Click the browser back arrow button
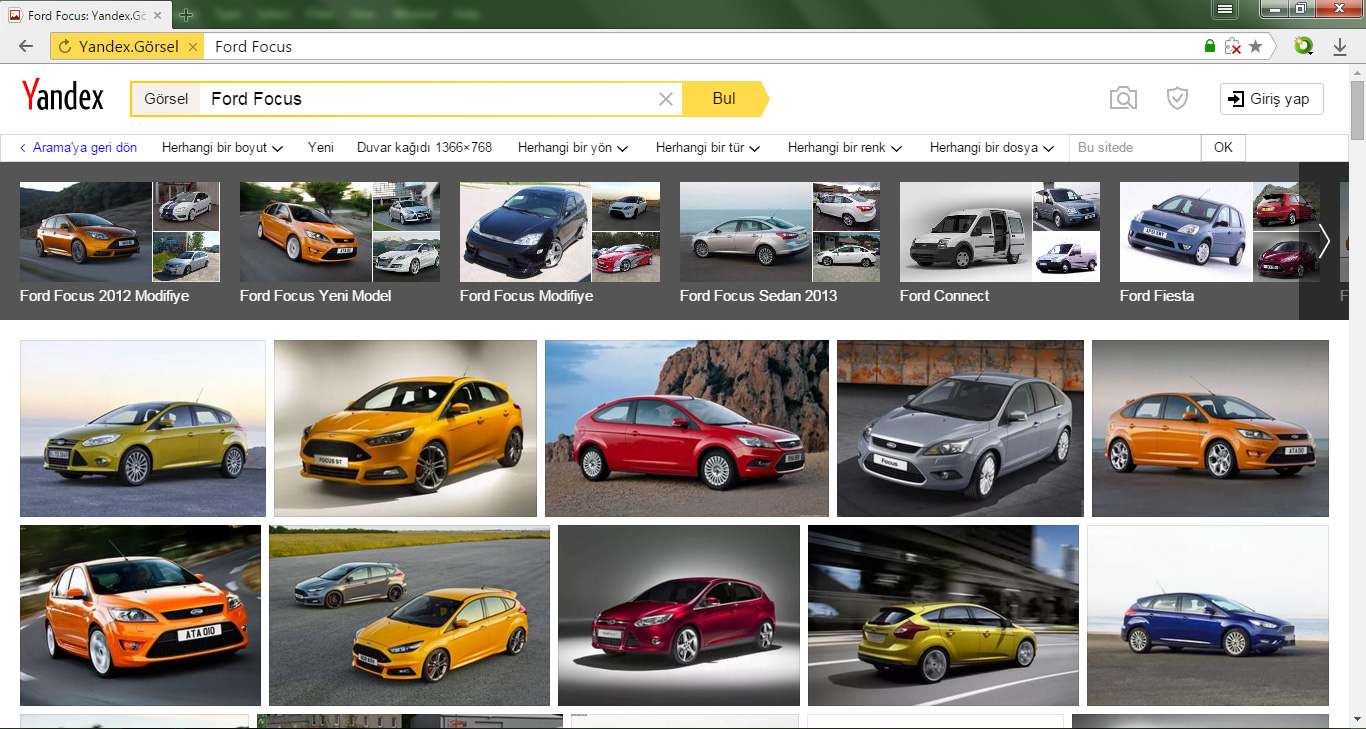This screenshot has width=1366, height=729. (26, 46)
